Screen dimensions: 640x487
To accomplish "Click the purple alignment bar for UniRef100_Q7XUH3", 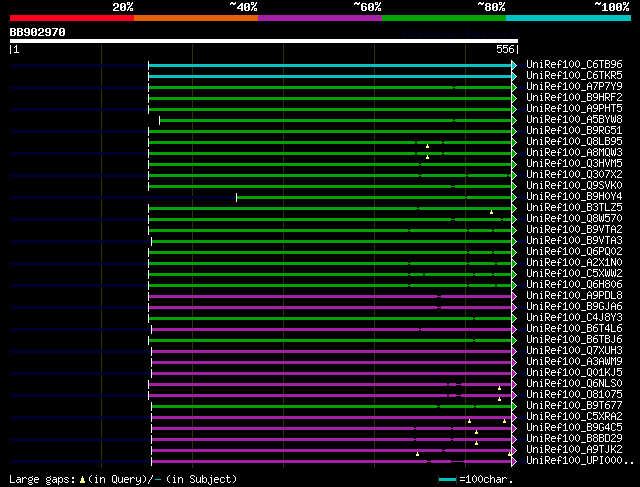I will click(330, 351).
